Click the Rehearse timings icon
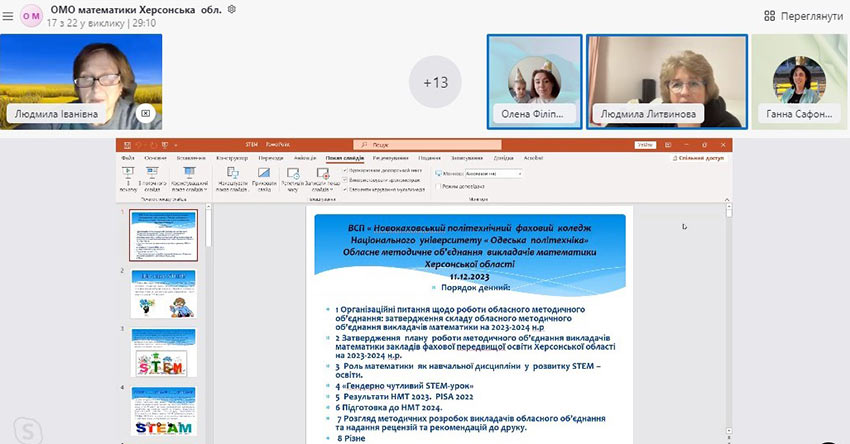This screenshot has height=444, width=850. pyautogui.click(x=296, y=175)
